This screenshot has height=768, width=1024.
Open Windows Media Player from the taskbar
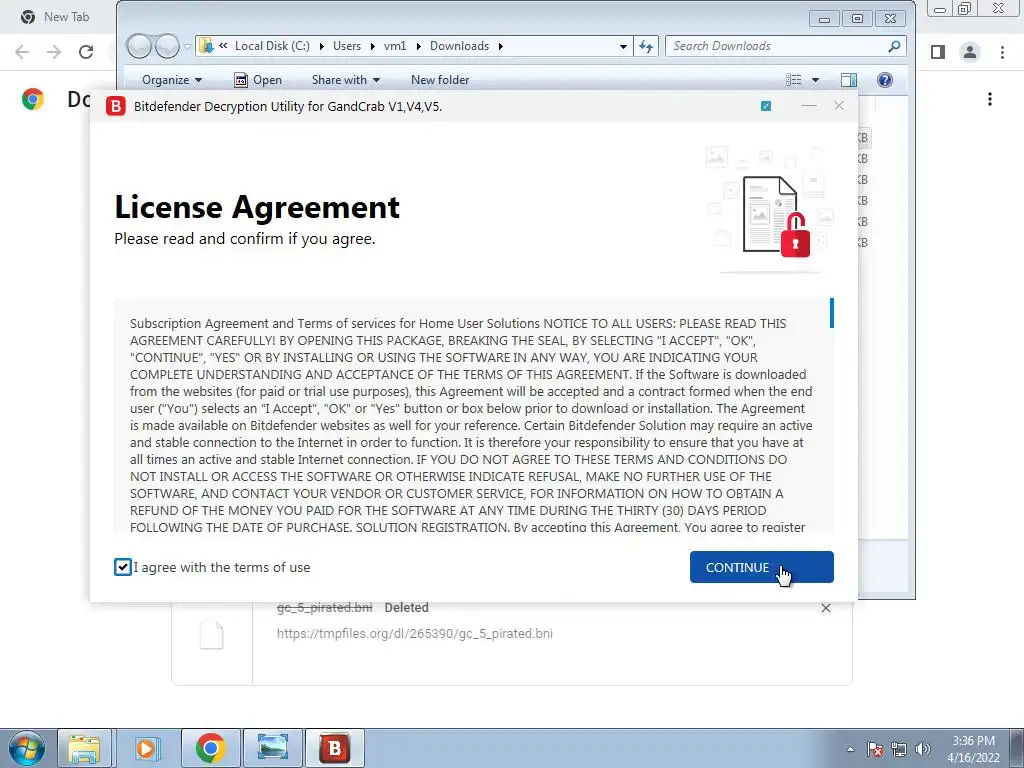point(146,748)
